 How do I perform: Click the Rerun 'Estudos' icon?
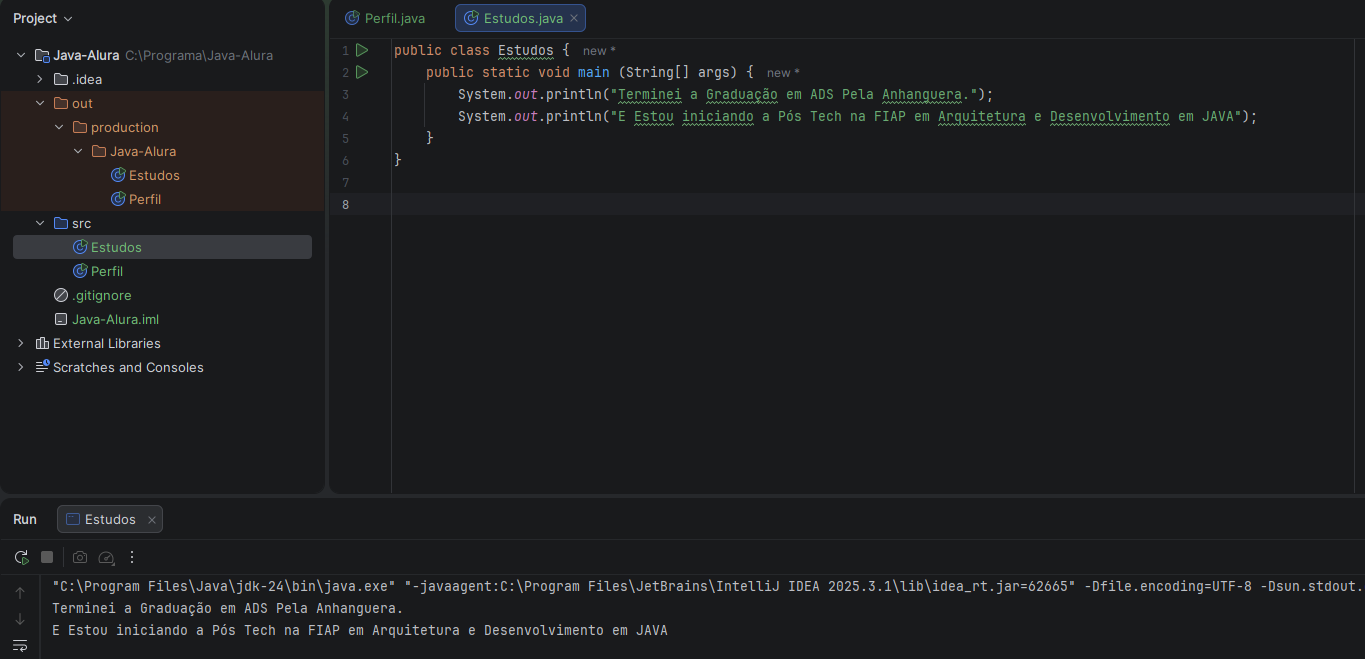click(x=21, y=557)
